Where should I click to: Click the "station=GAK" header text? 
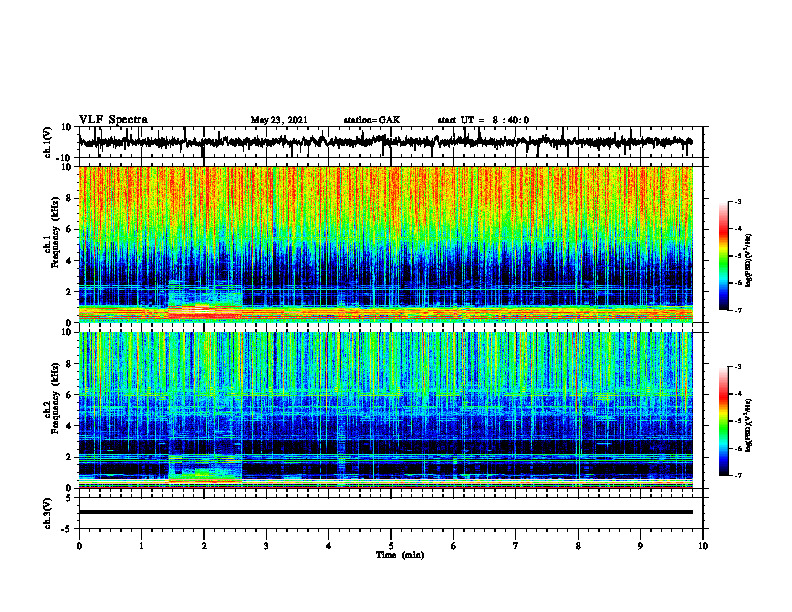pyautogui.click(x=372, y=120)
